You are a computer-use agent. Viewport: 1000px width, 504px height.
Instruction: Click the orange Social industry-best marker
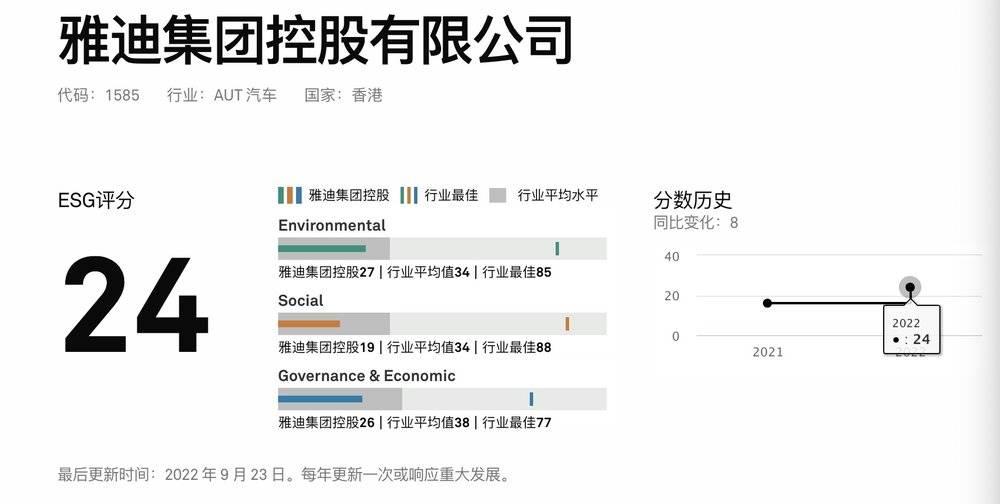coord(567,324)
